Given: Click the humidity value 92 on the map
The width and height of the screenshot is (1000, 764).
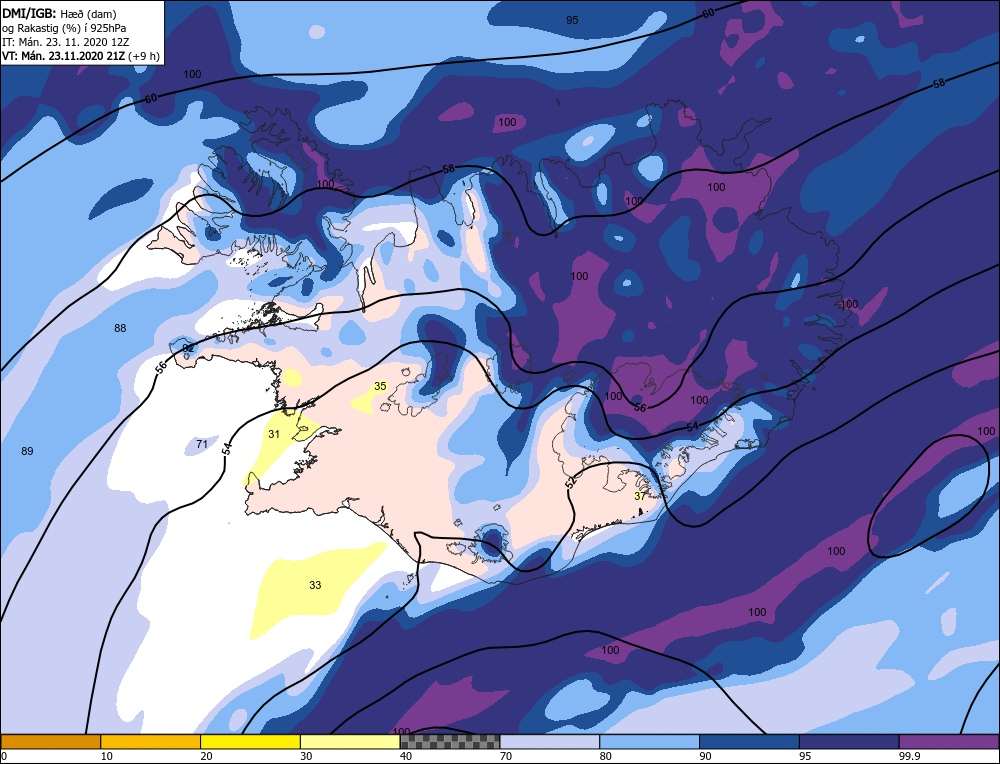Looking at the screenshot, I should pos(188,348).
